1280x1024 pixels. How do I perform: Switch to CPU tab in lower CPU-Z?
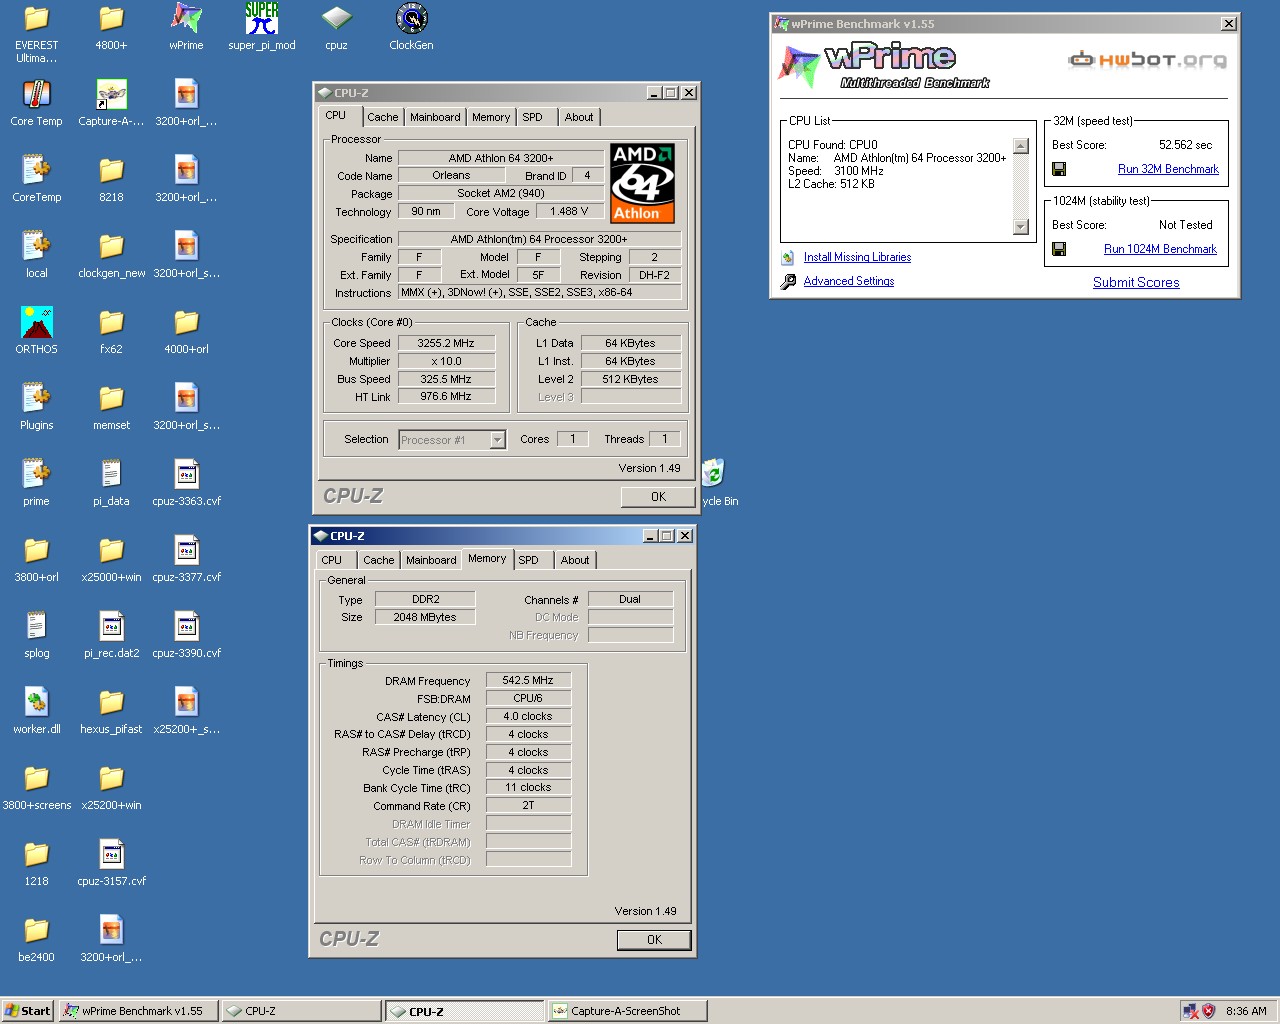point(332,560)
